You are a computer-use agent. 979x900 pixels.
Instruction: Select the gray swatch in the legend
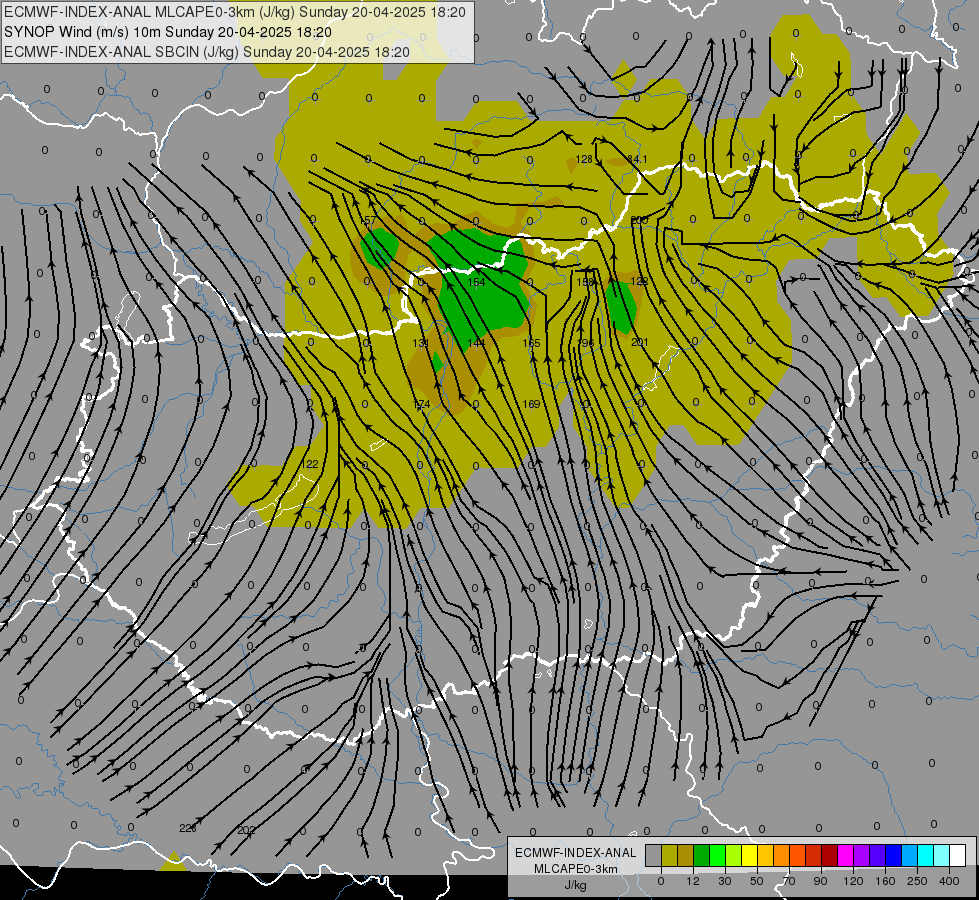point(654,856)
